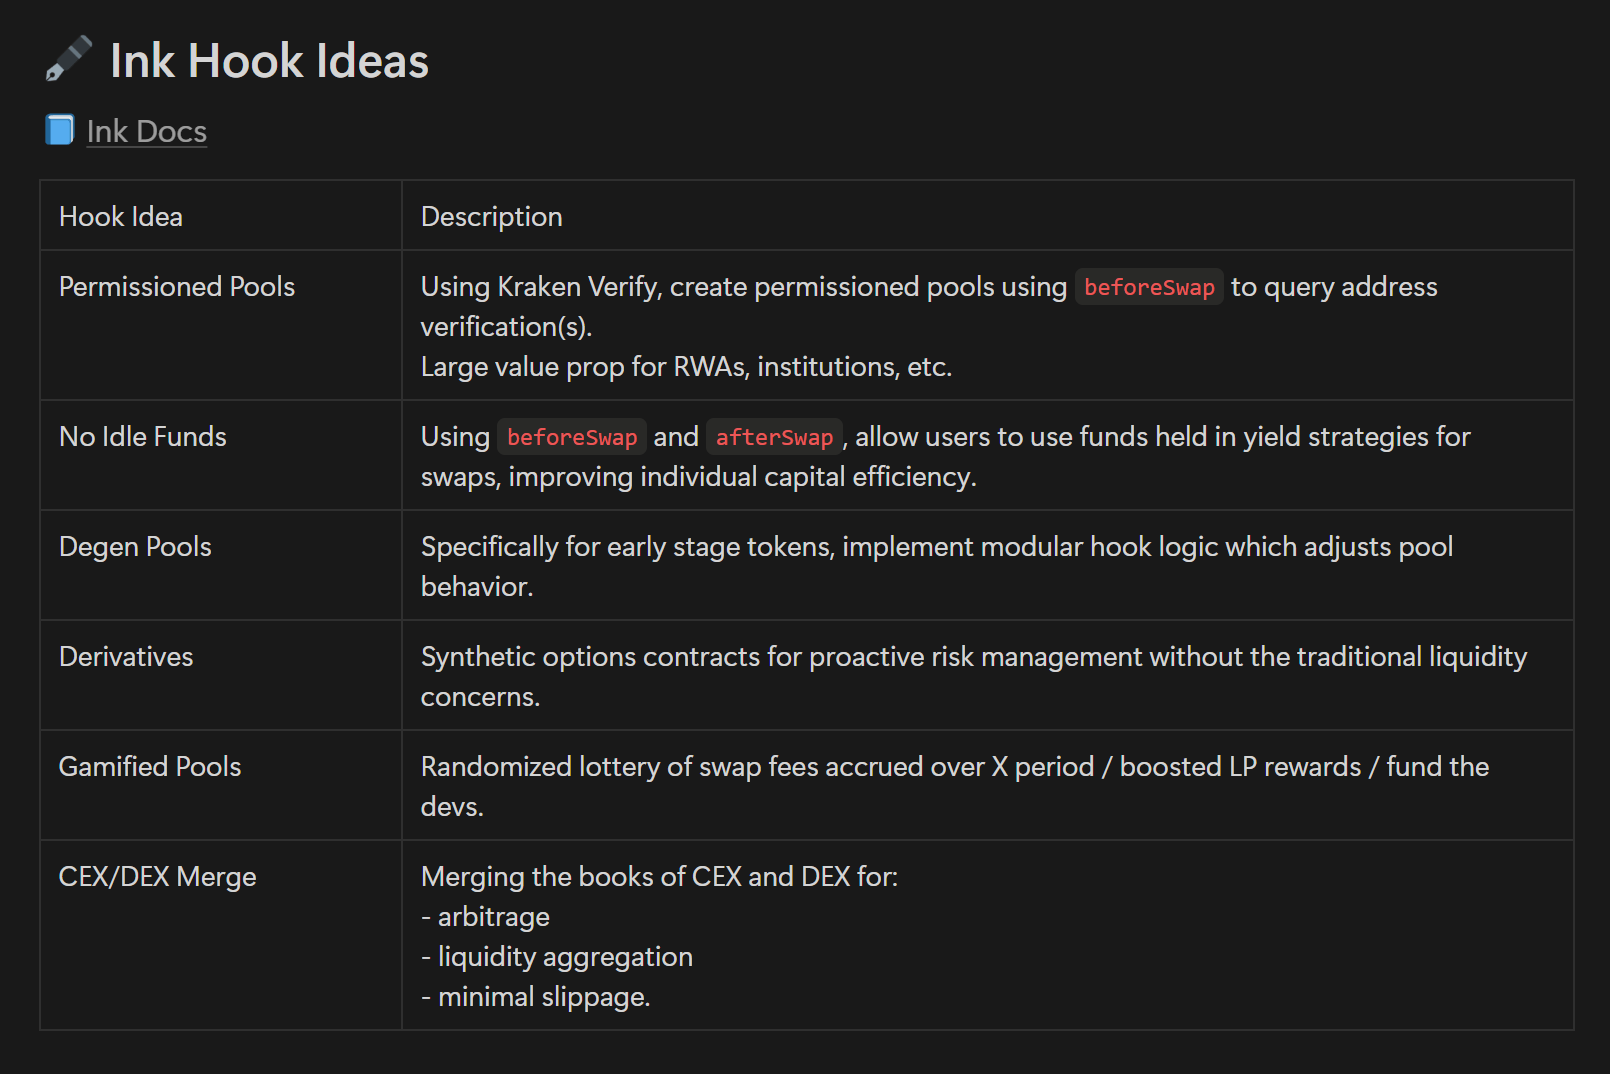Click the "Synthetic options contracts" description text
Viewport: 1610px width, 1074px height.
click(973, 657)
